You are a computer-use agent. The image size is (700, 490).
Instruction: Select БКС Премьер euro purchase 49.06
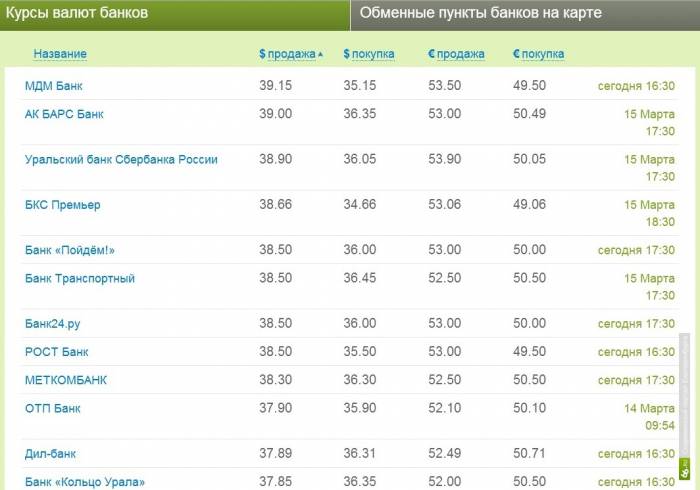tap(529, 204)
